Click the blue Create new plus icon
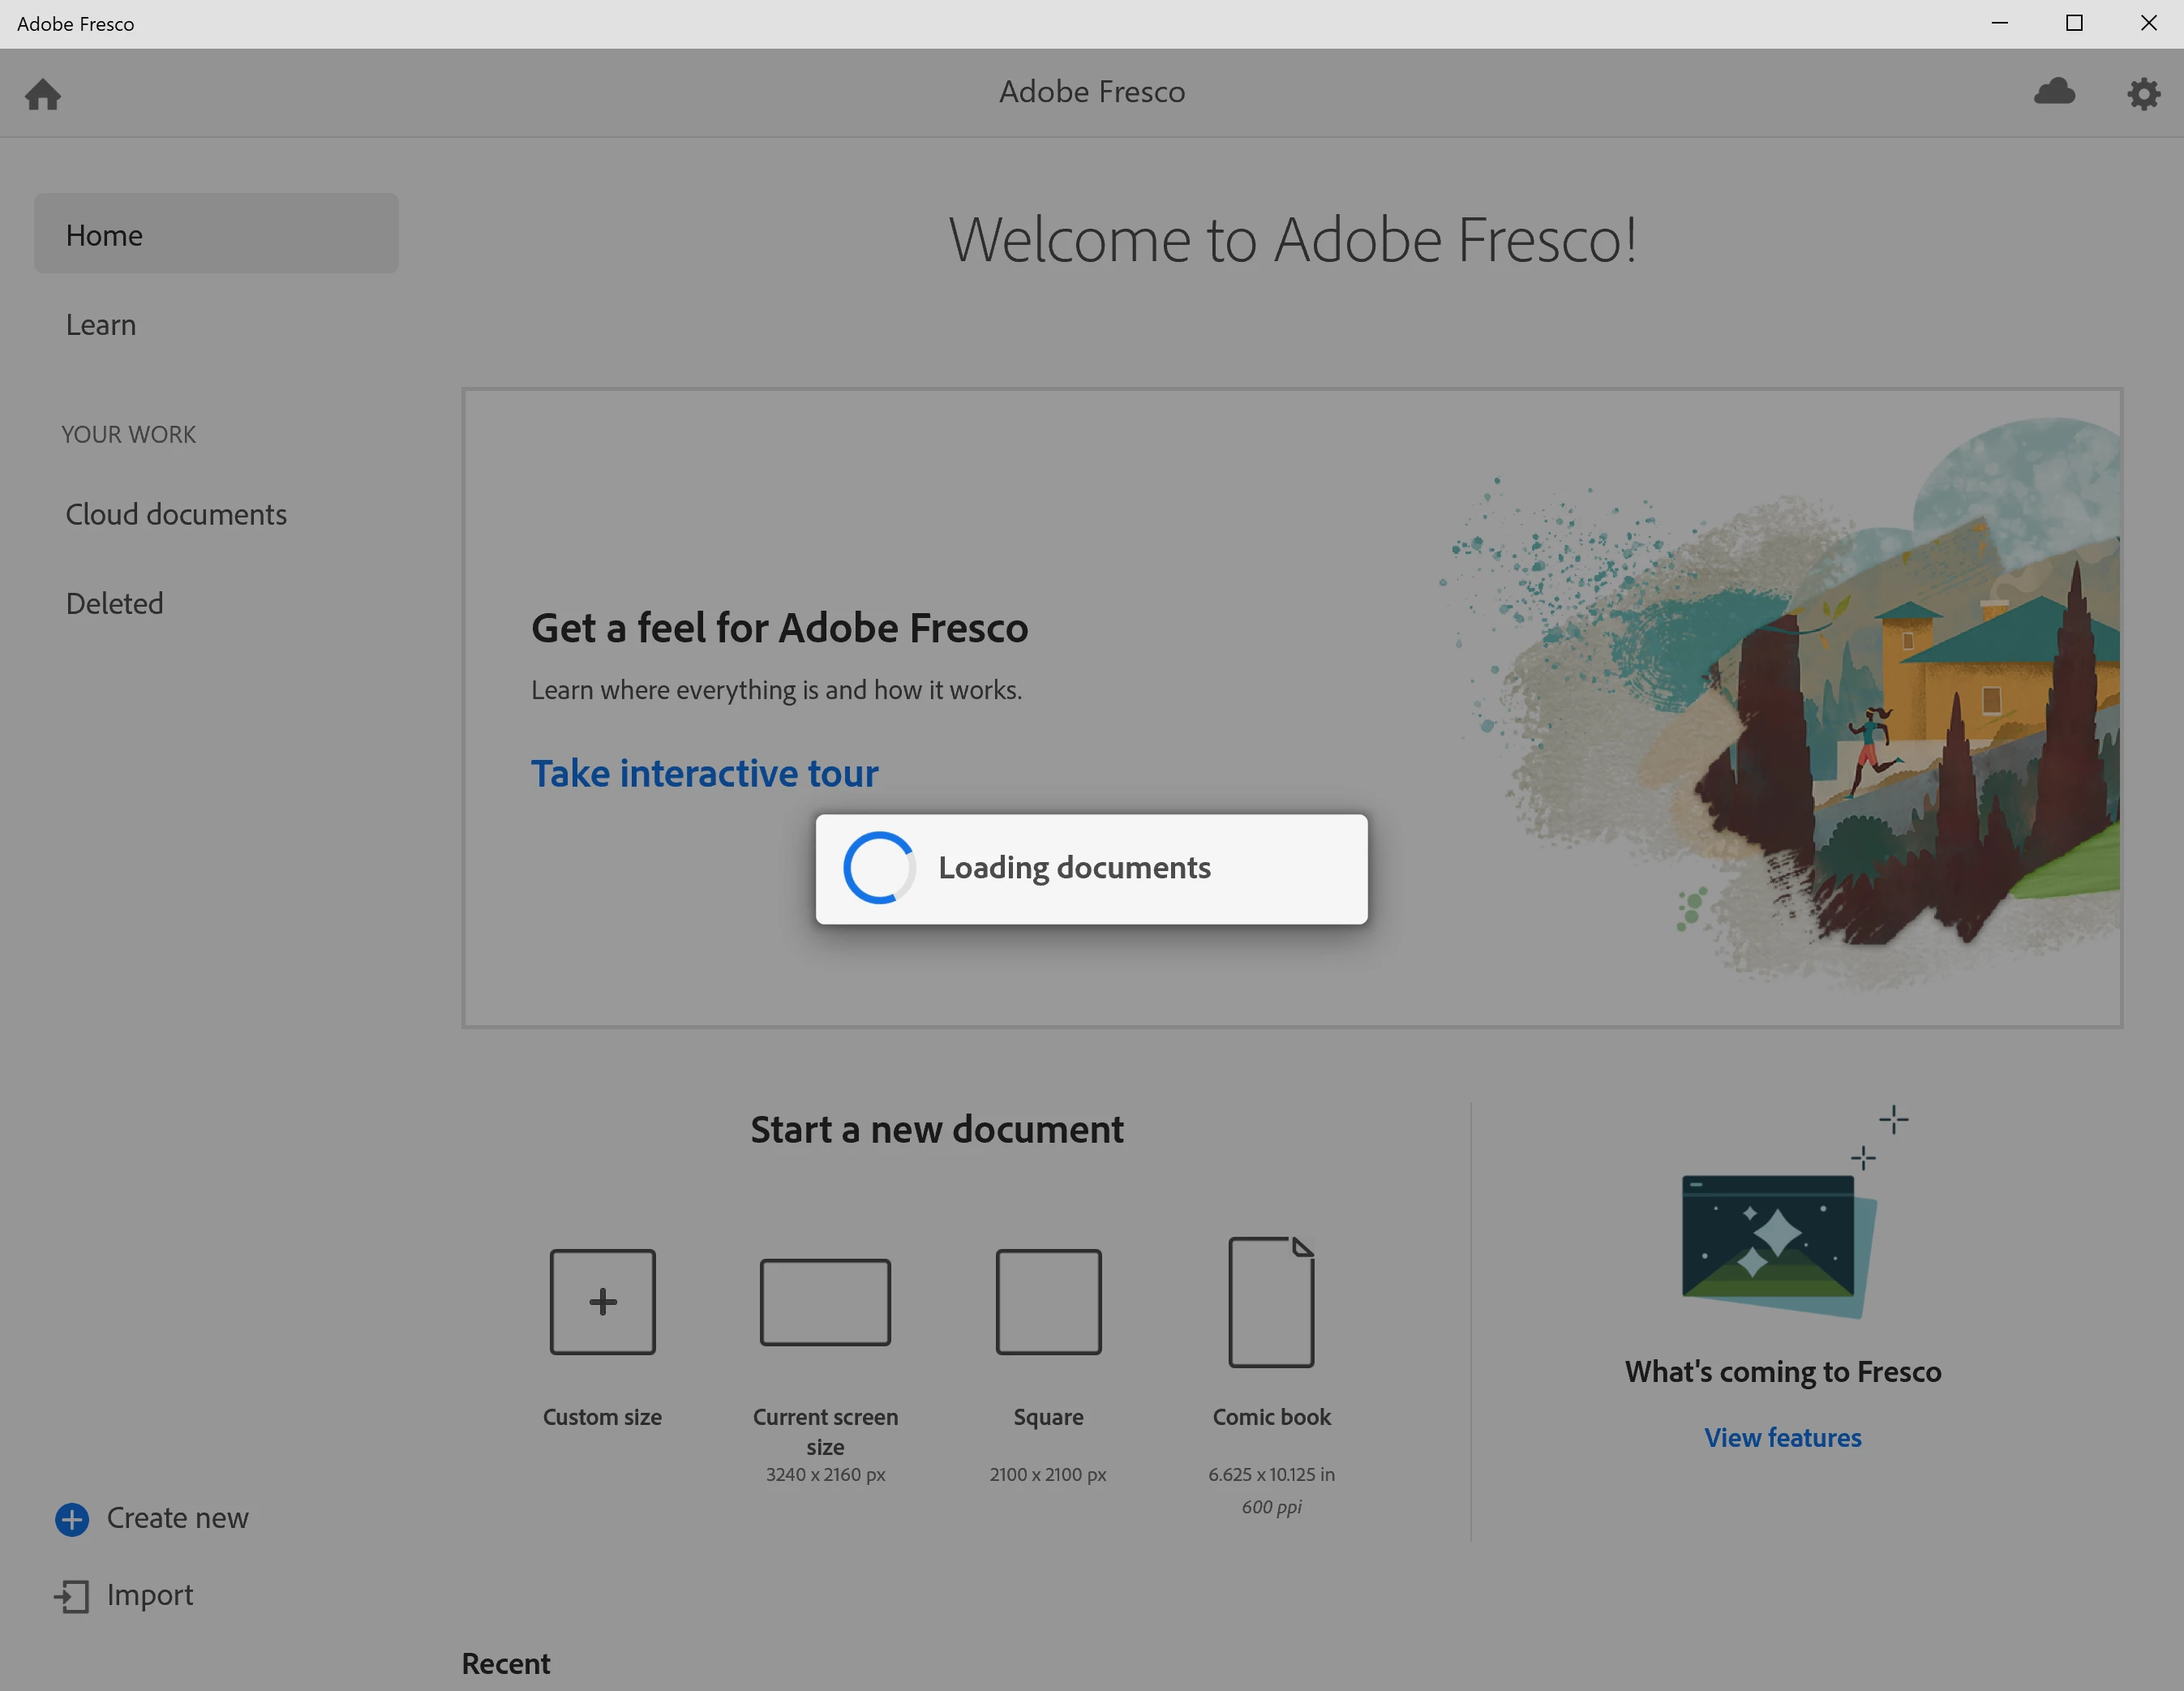Screen dimensions: 2184x1691 click(x=72, y=1518)
